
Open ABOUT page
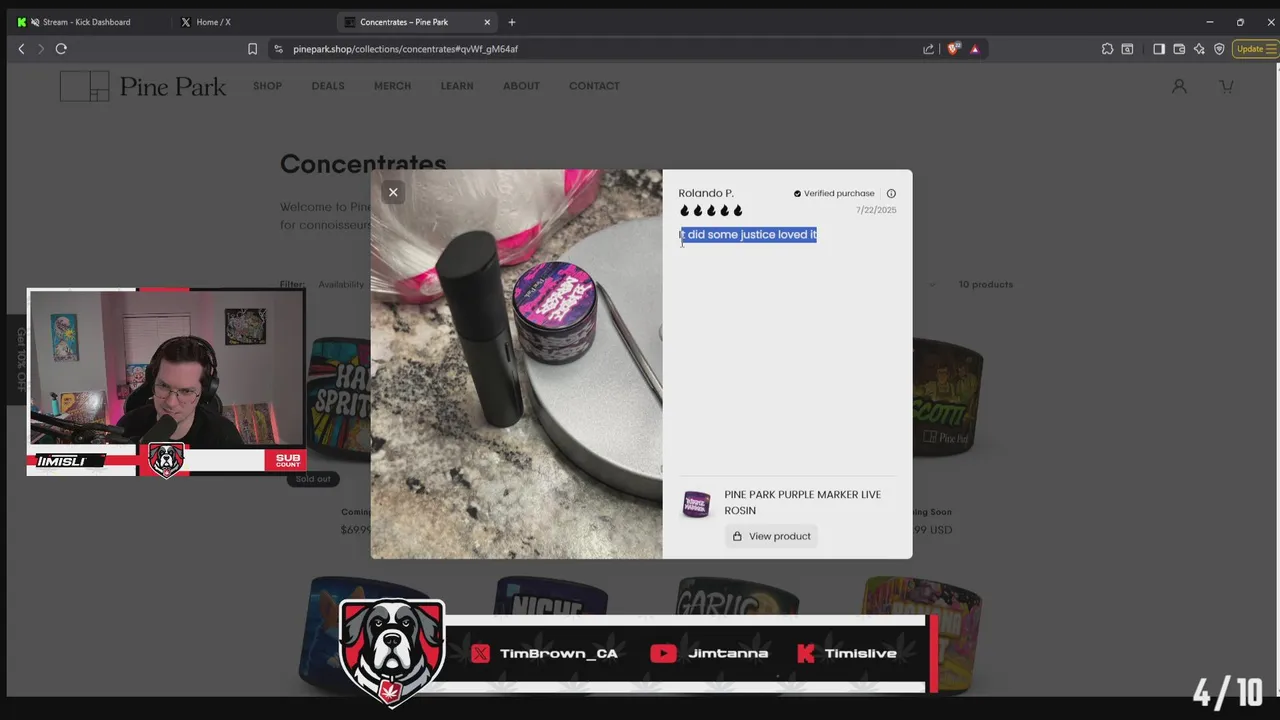pyautogui.click(x=521, y=86)
